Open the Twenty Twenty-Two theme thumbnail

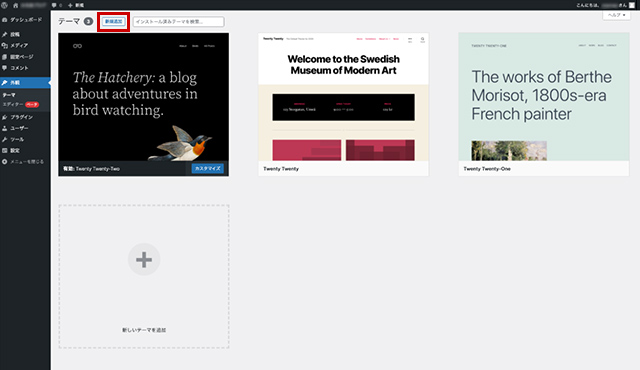pyautogui.click(x=143, y=97)
